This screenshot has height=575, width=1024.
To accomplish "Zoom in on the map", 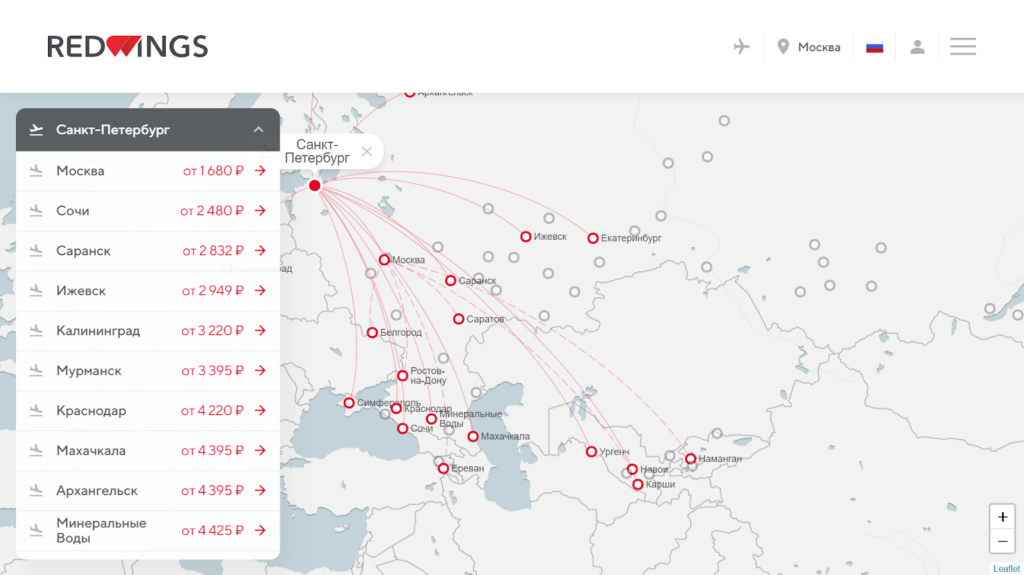I will pos(1002,517).
